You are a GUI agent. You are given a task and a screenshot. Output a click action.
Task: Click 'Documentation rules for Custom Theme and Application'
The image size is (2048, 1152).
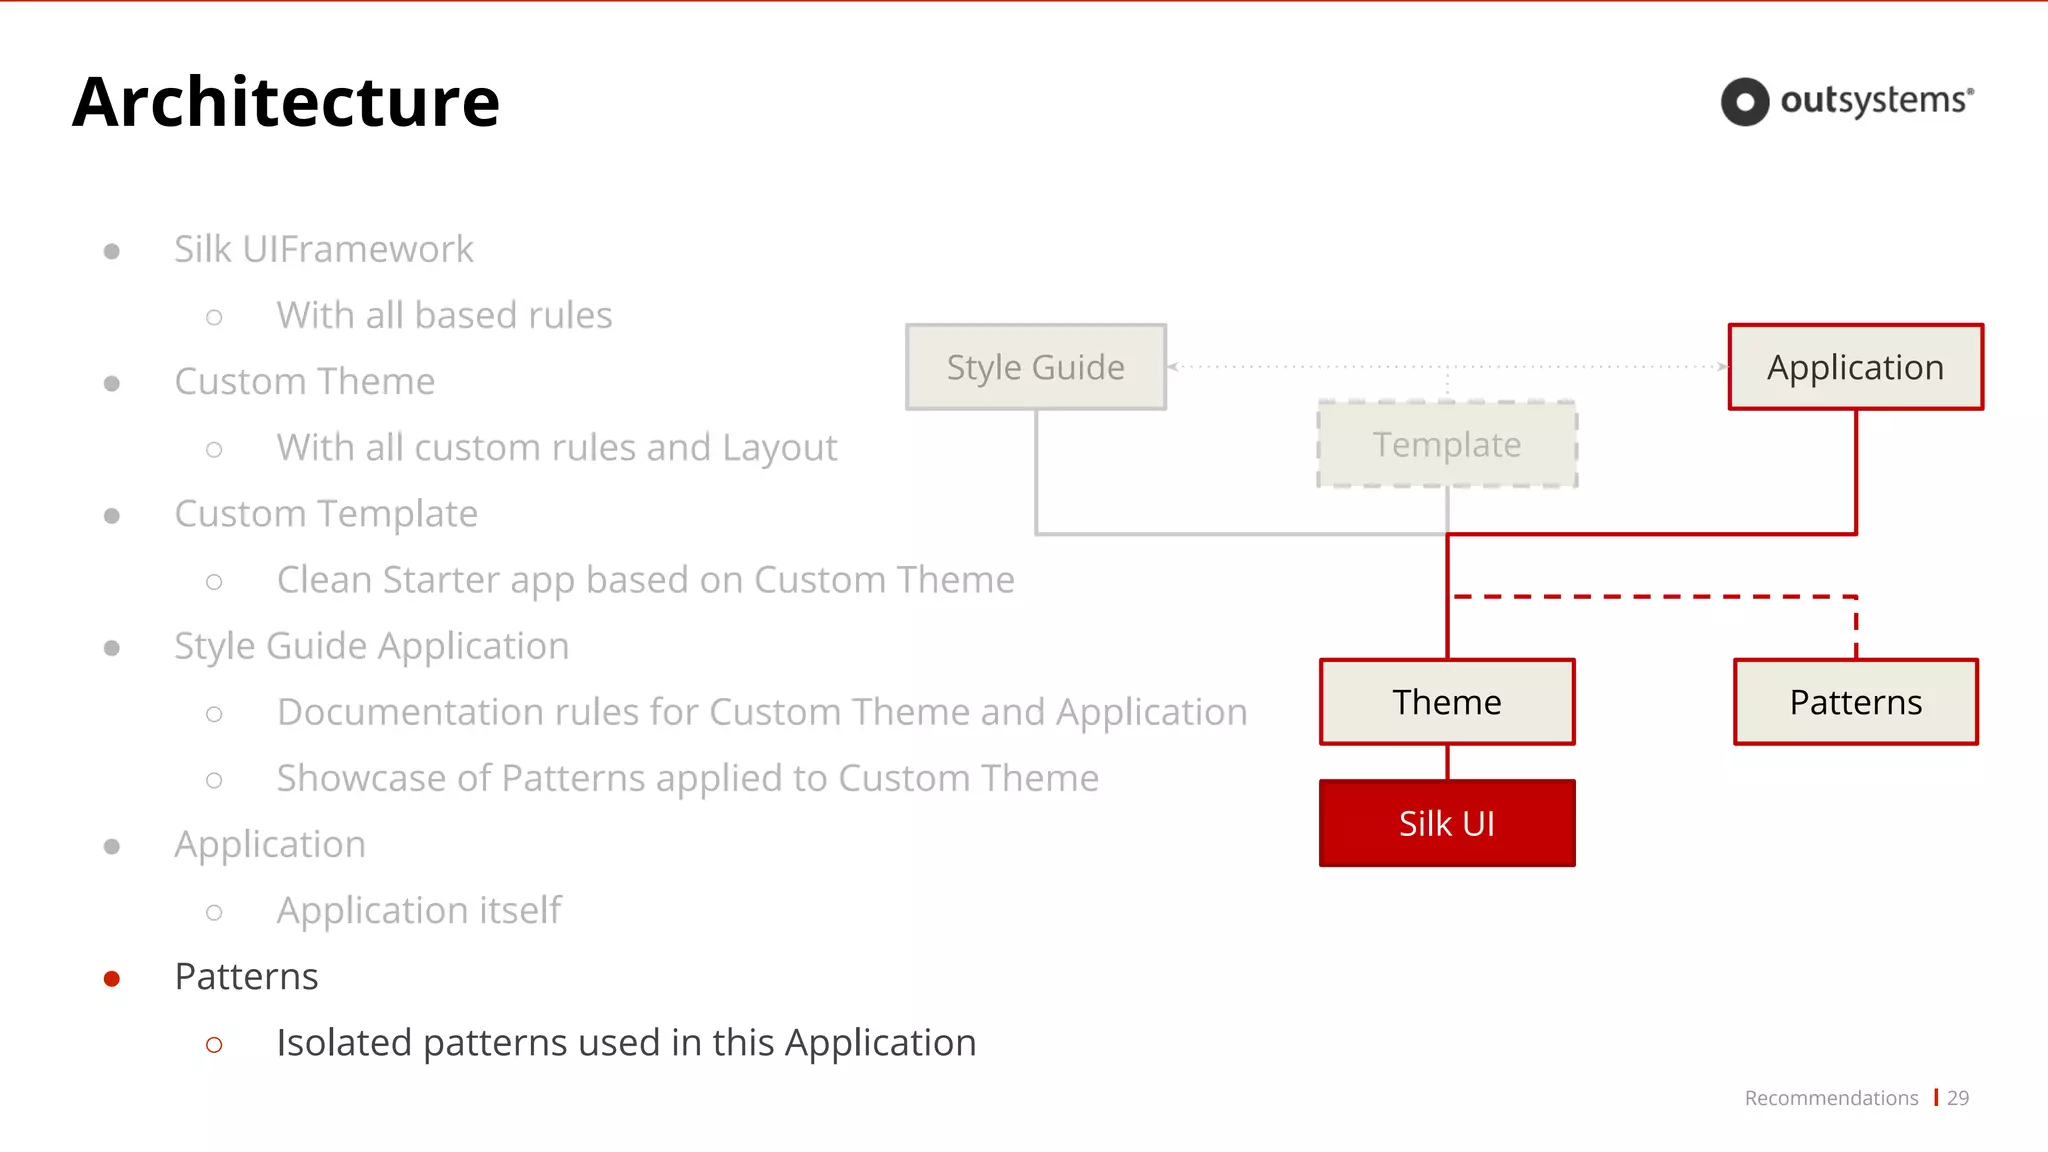coord(762,712)
